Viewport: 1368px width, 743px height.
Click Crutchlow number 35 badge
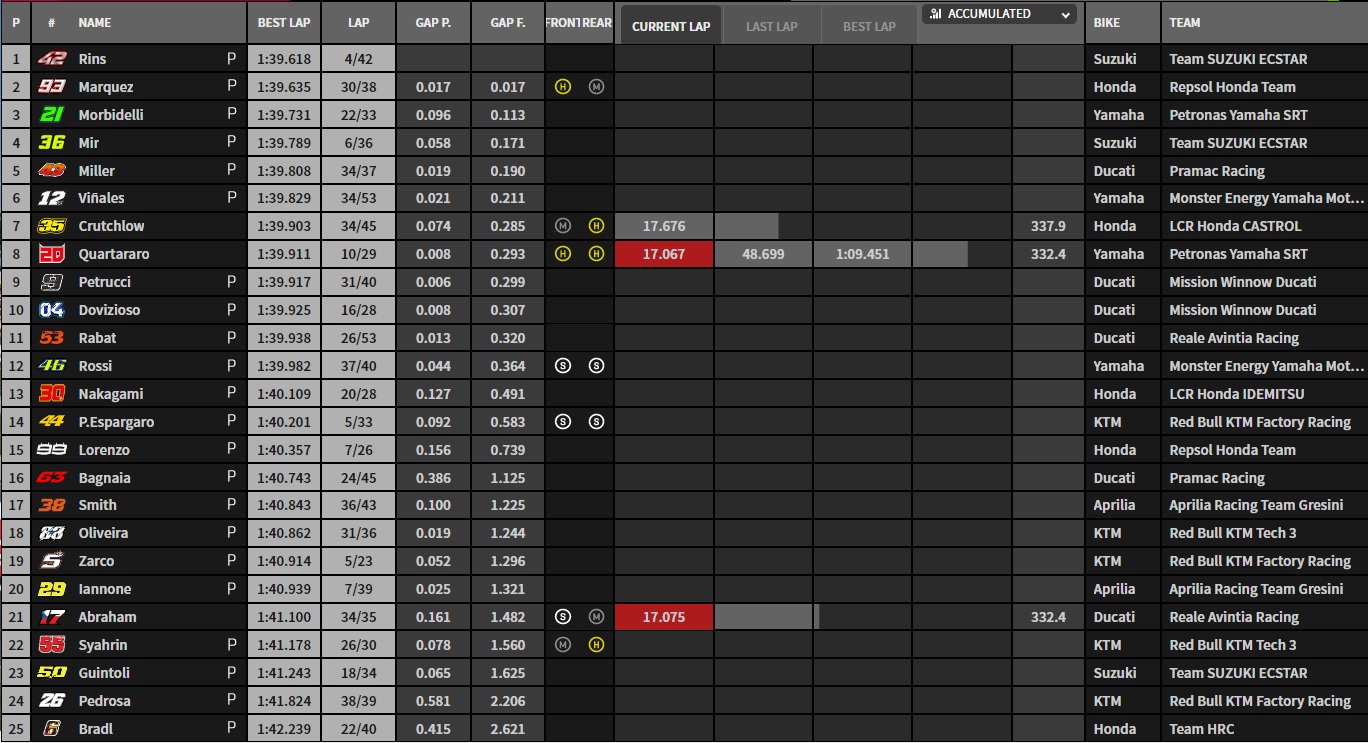click(x=51, y=226)
